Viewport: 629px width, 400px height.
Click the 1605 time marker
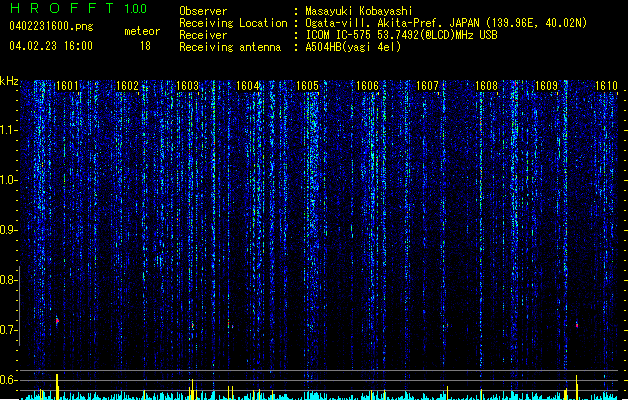pos(307,86)
